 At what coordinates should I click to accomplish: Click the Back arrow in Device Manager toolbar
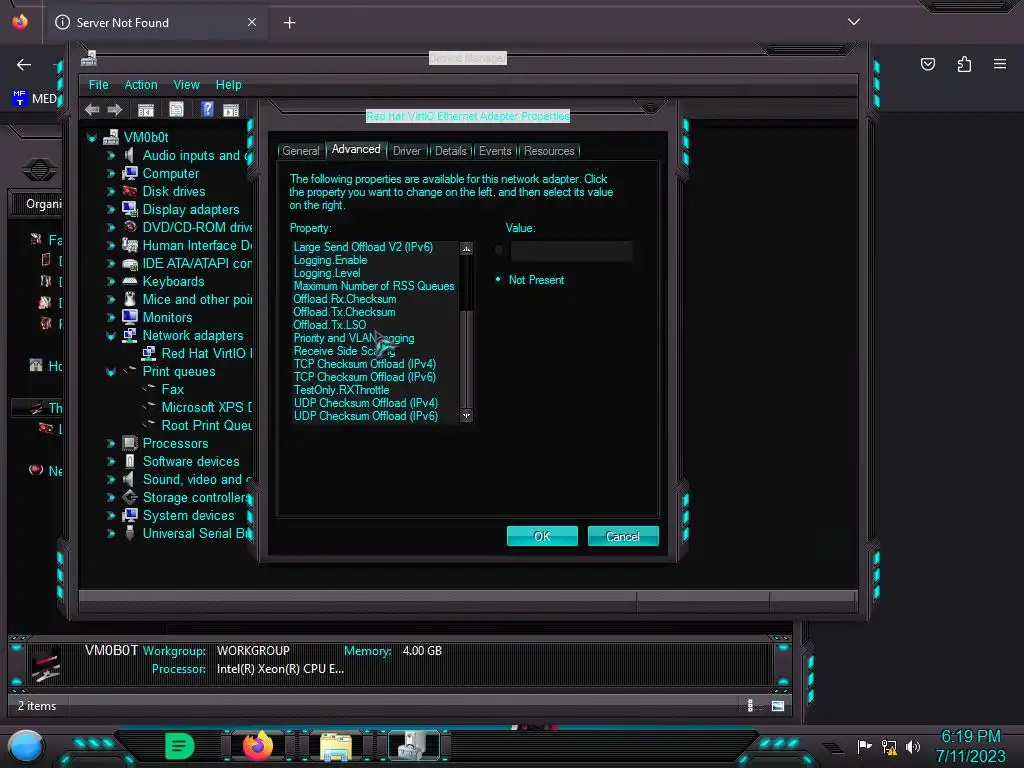coord(92,110)
